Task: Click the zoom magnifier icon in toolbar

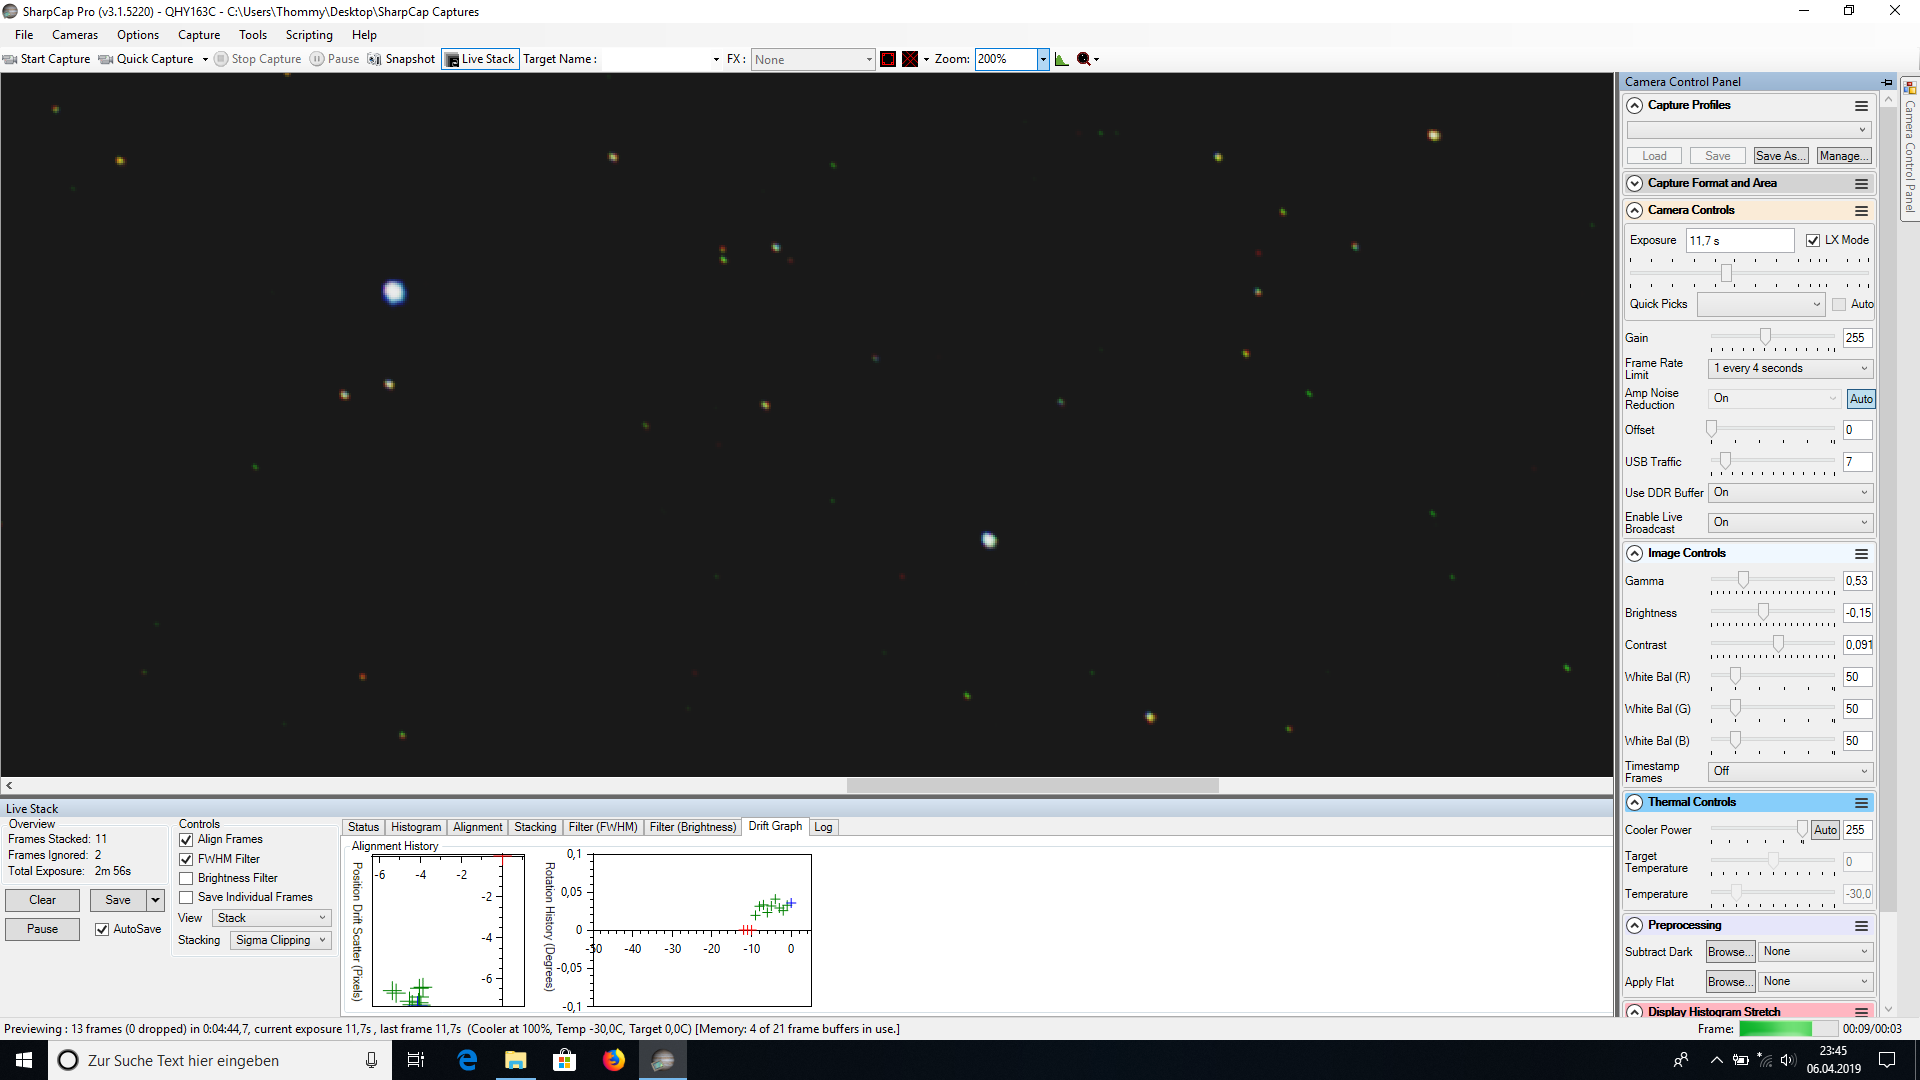Action: point(1083,59)
